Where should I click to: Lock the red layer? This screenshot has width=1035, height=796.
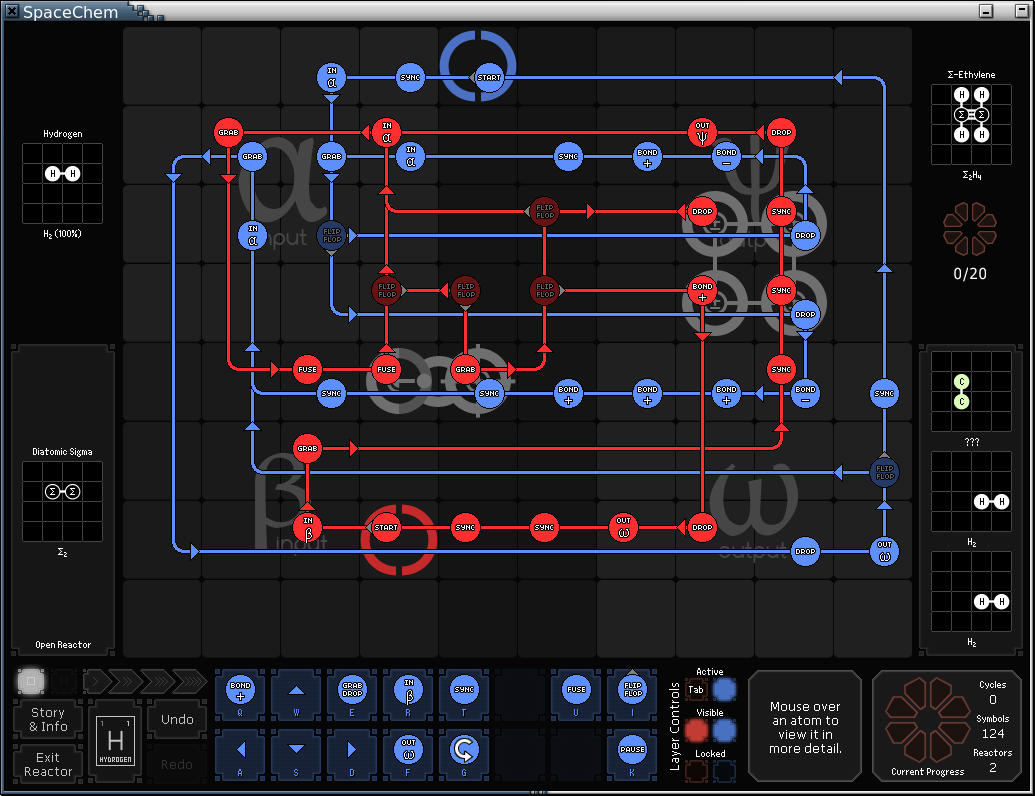(x=696, y=771)
